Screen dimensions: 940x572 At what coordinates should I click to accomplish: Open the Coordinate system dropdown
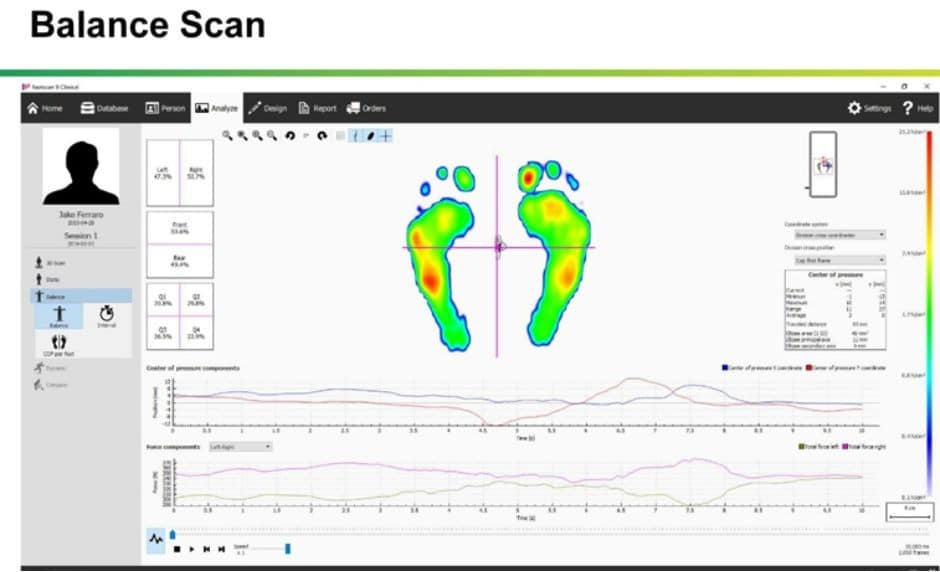(839, 235)
